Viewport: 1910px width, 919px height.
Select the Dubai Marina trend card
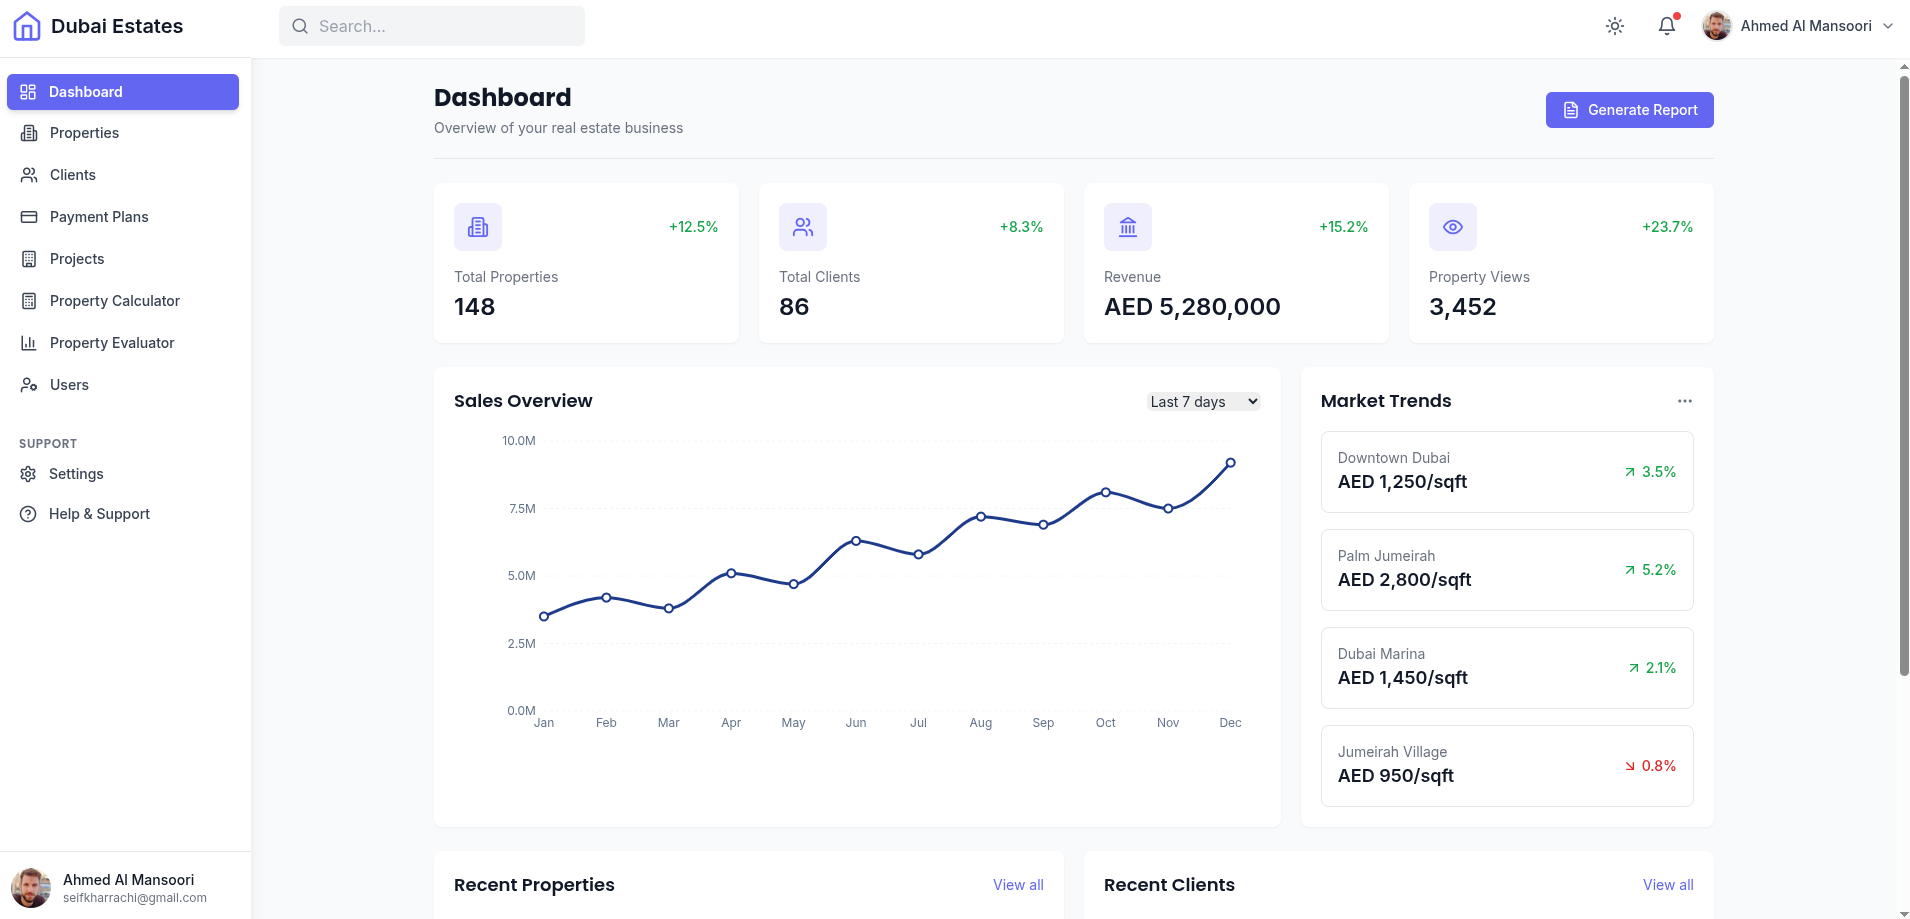[1507, 668]
